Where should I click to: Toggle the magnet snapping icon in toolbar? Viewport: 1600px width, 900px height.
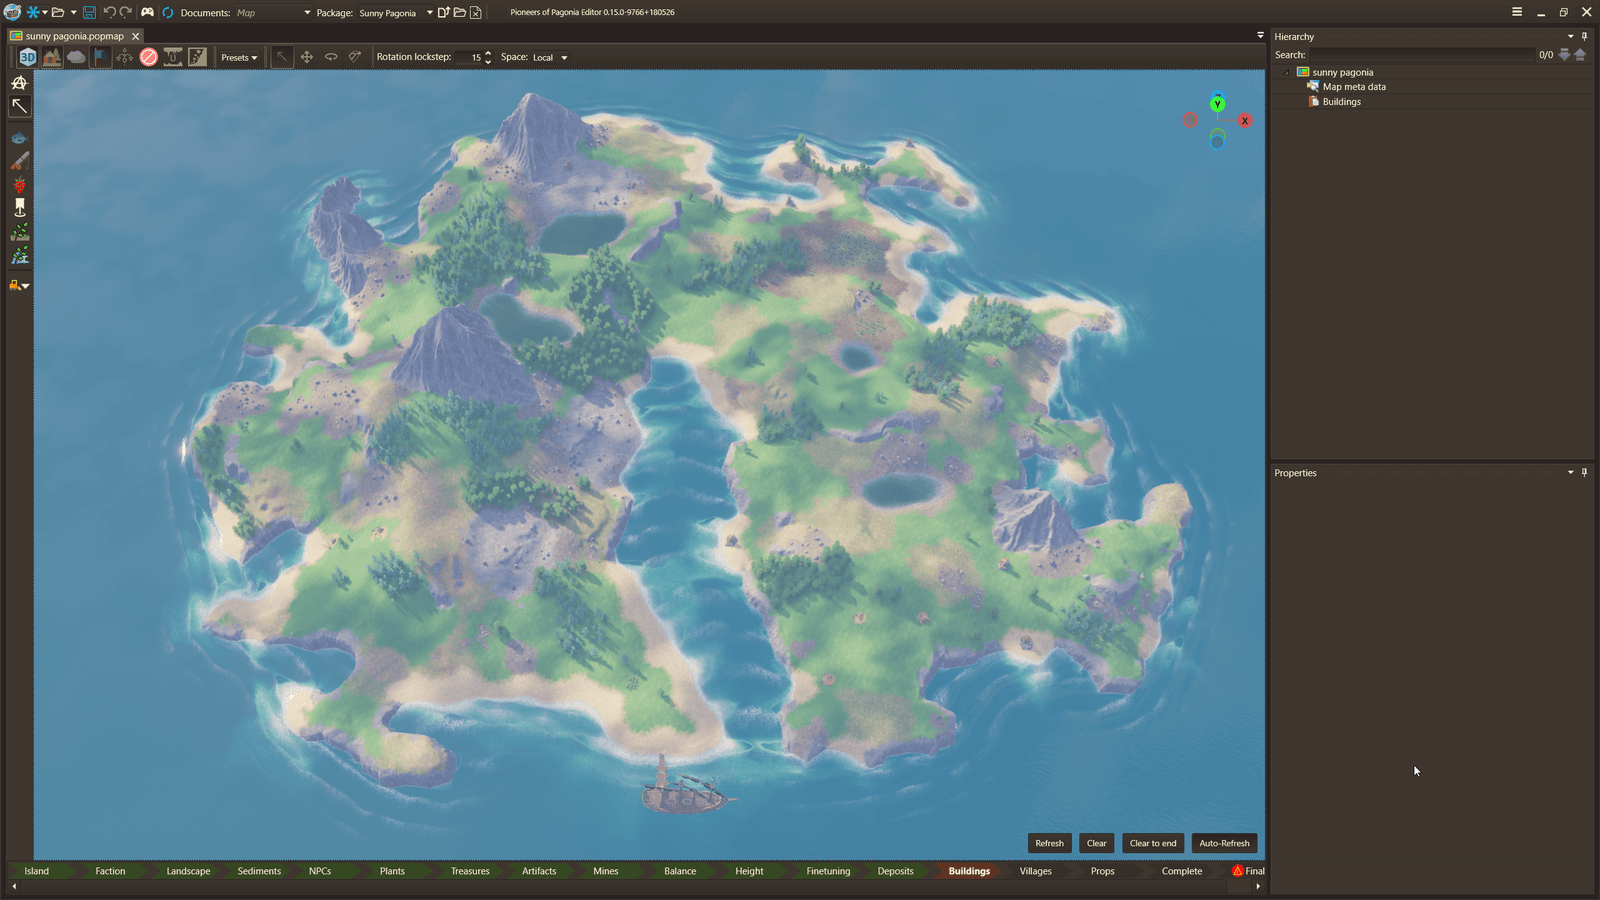(x=173, y=57)
